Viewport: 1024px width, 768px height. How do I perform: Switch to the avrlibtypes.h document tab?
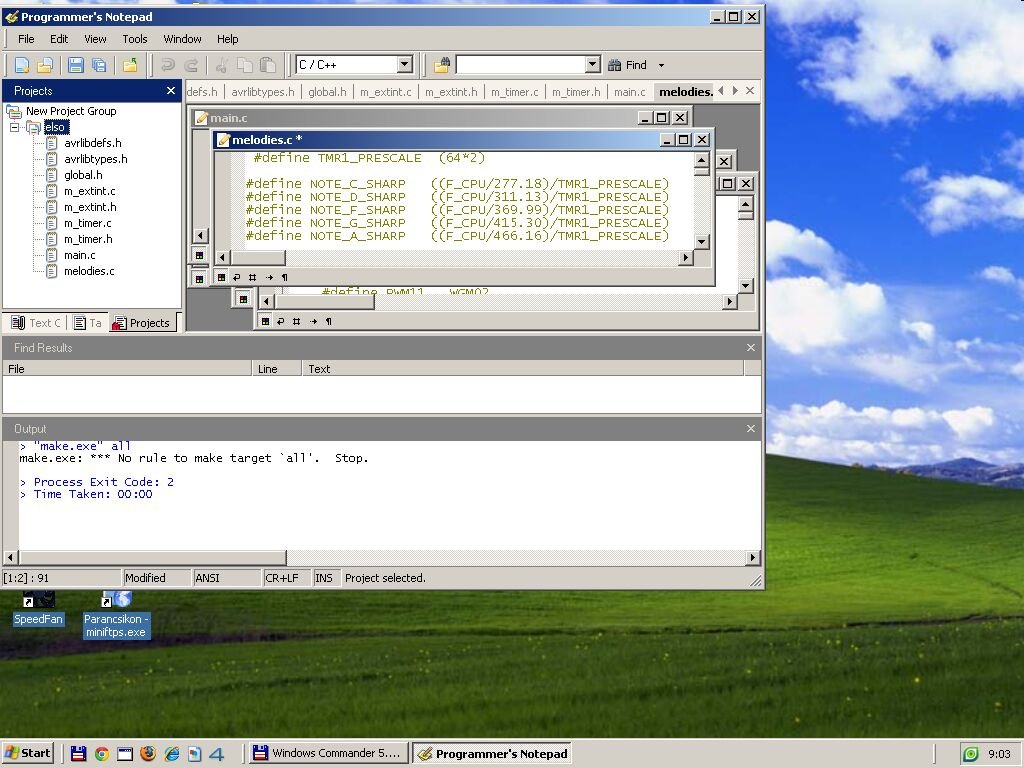(x=263, y=92)
